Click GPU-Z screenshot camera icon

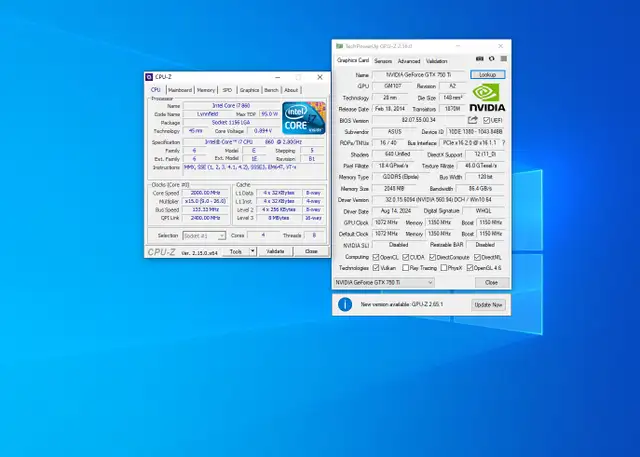(x=480, y=59)
